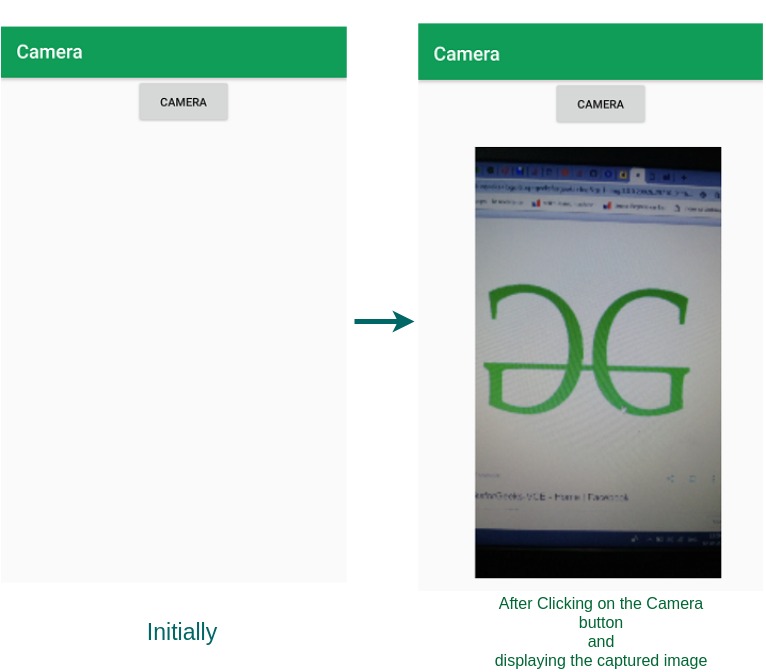Select the captured GfG logo photo
The image size is (766, 672).
pos(598,362)
